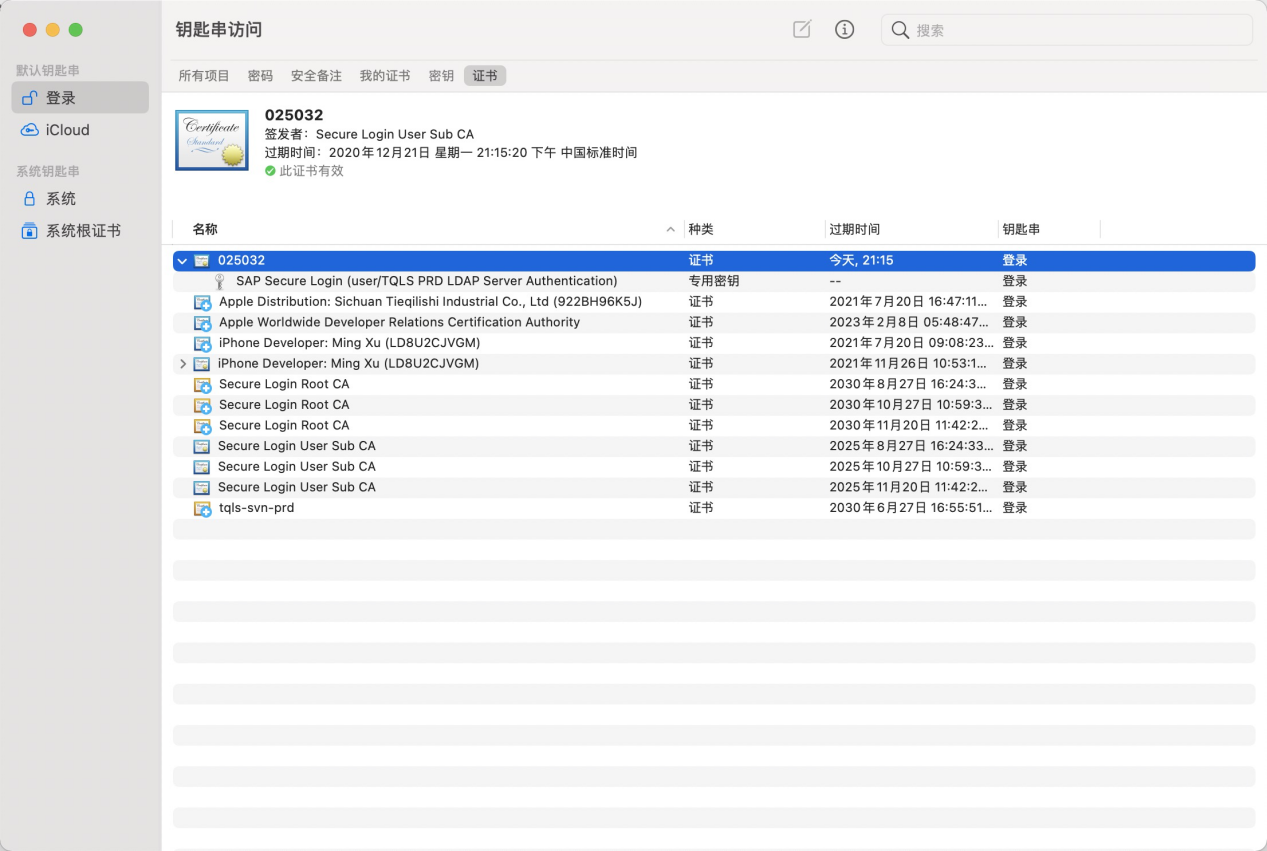This screenshot has width=1267, height=851.
Task: Click the certificate icon of list row 025032
Action: click(202, 261)
